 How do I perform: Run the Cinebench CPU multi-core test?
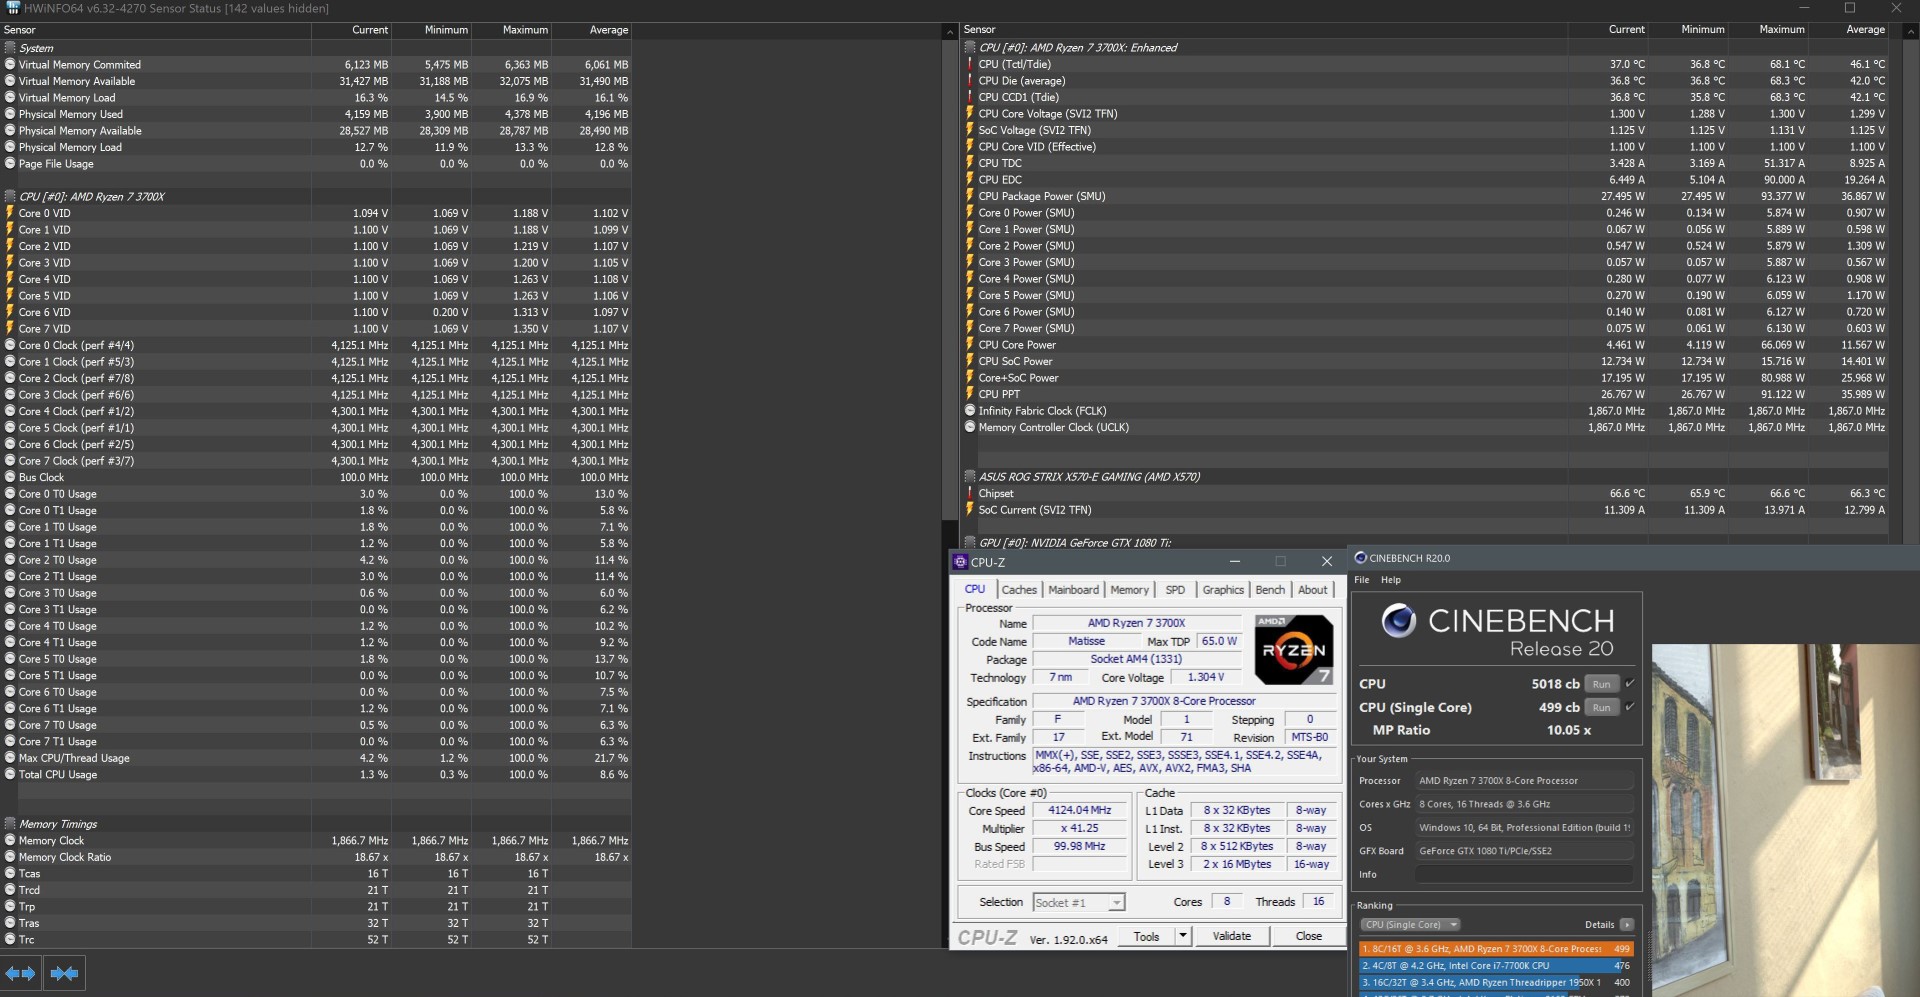[1602, 685]
